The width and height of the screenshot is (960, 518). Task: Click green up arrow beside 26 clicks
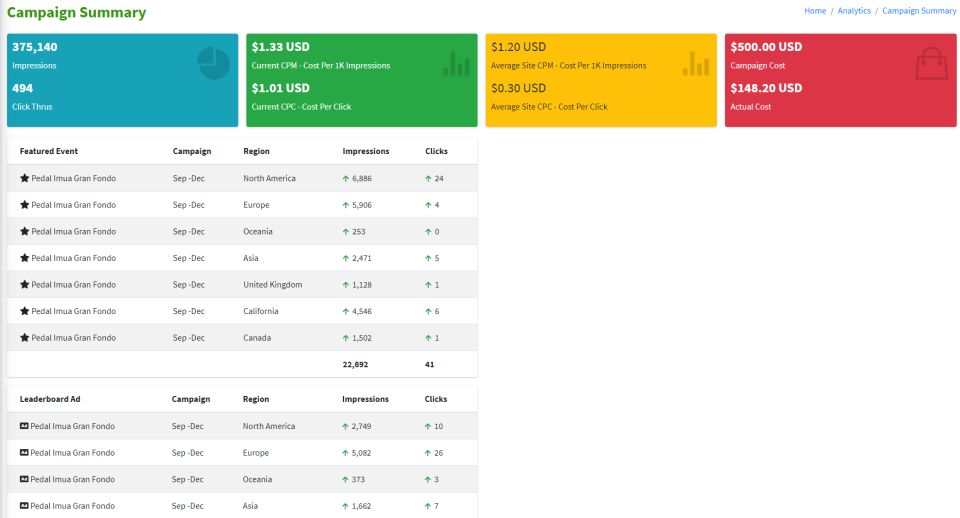point(428,453)
